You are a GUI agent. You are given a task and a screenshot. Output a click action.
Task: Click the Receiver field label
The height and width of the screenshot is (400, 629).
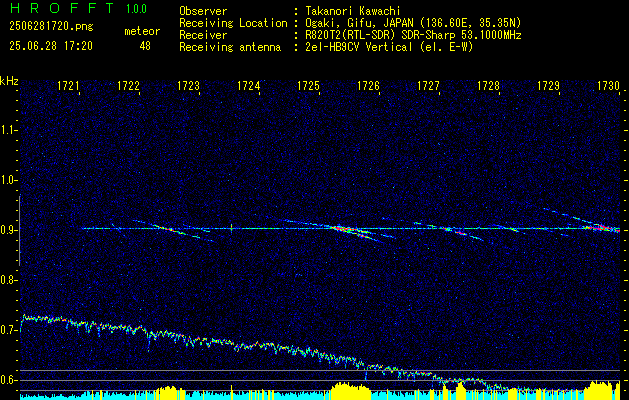203,35
